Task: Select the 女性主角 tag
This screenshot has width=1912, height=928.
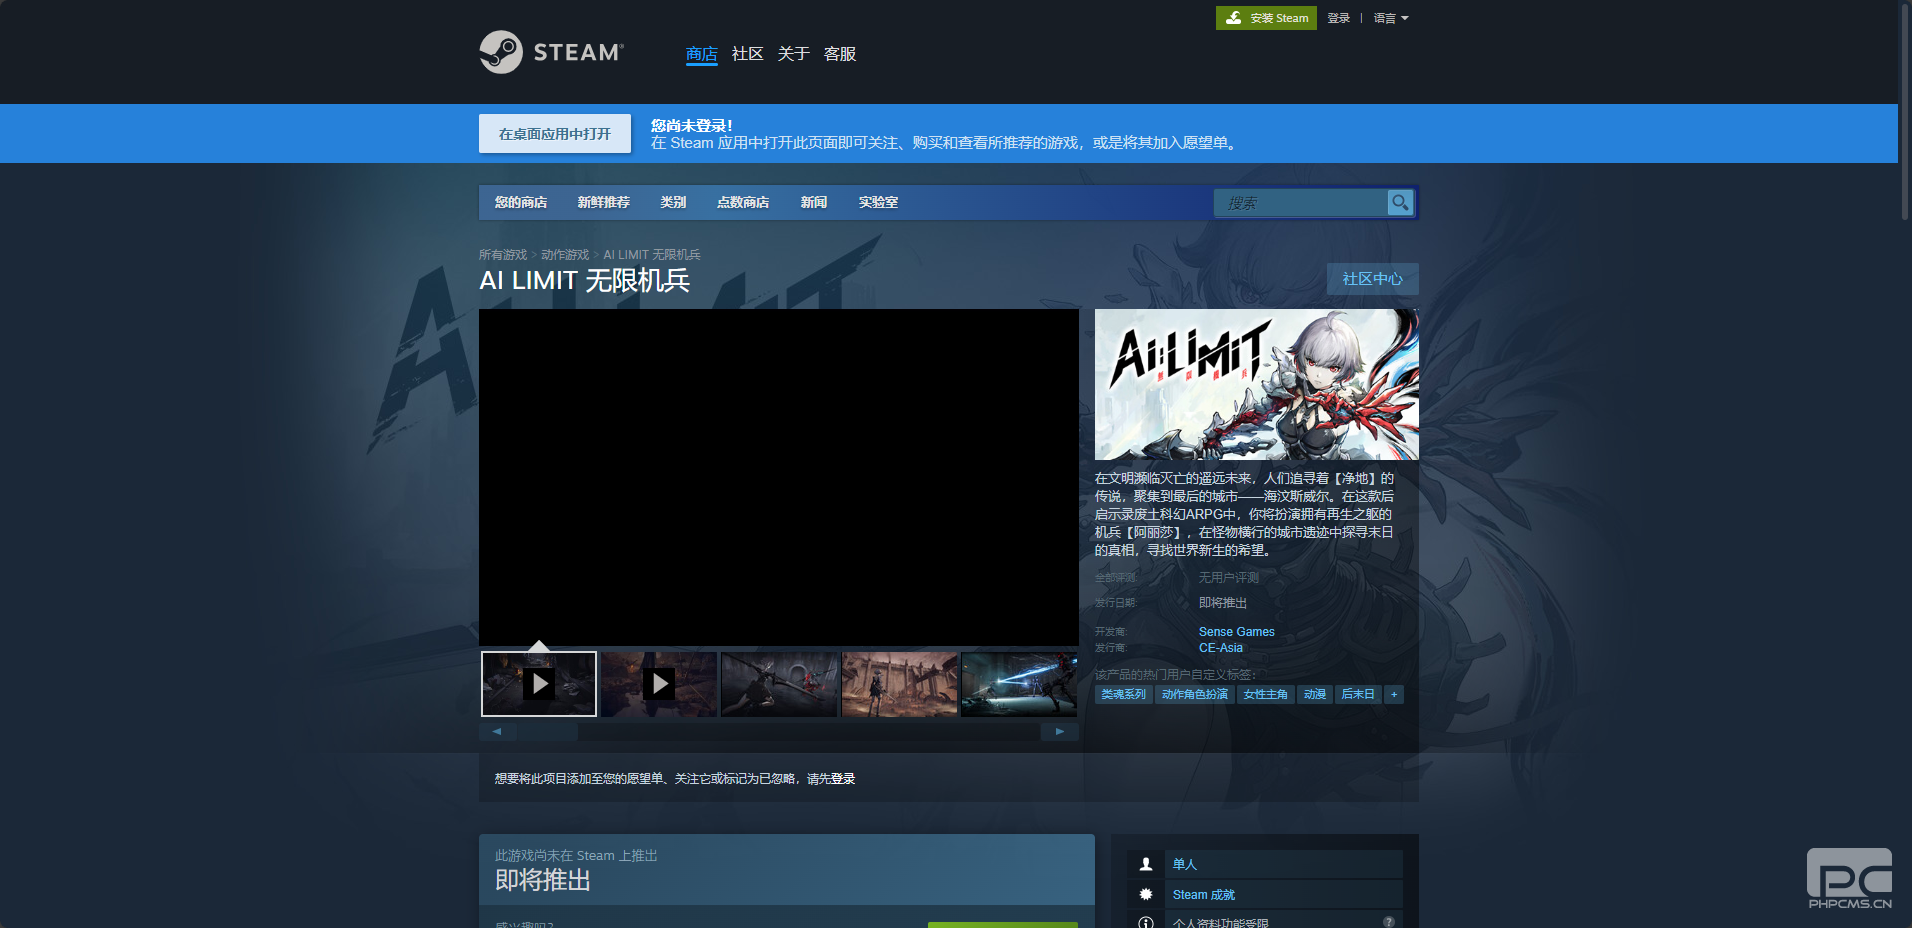Action: click(1266, 694)
